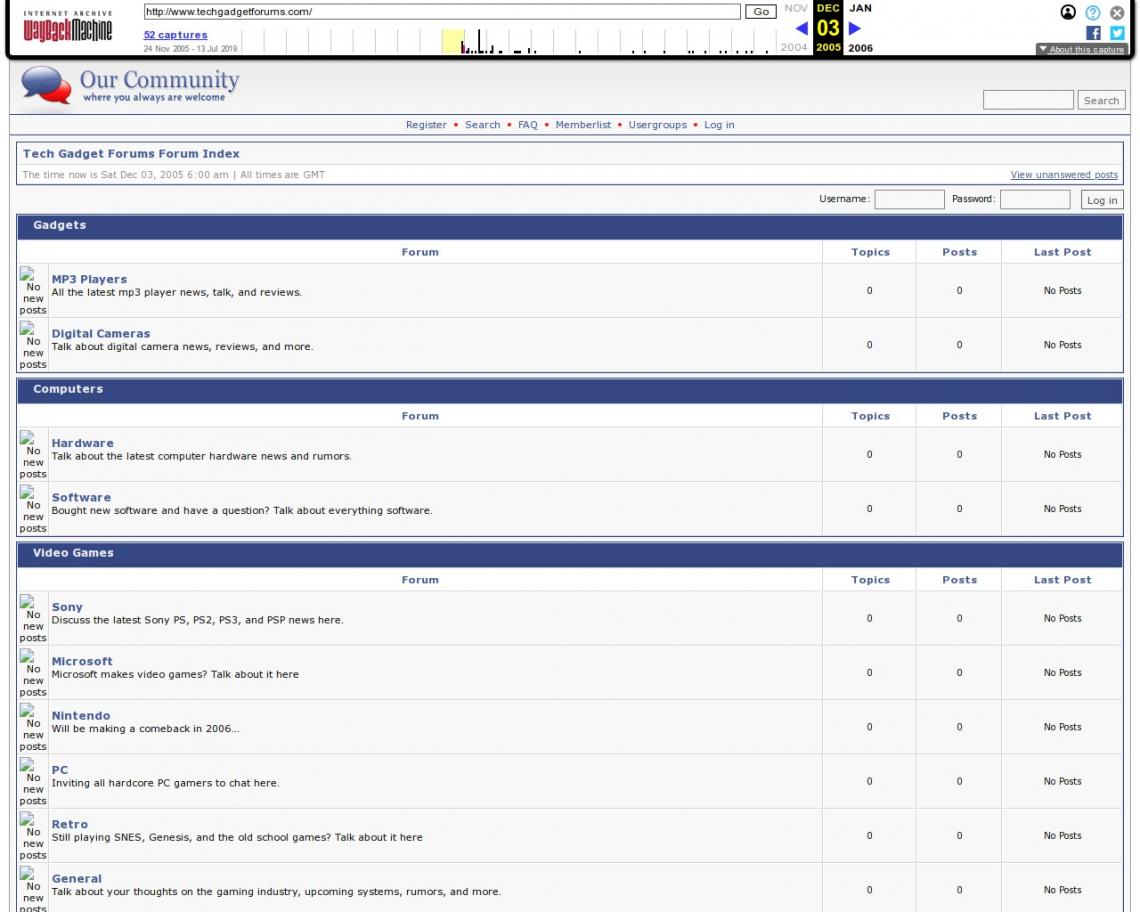
Task: Select the 2006 year label
Action: [860, 48]
